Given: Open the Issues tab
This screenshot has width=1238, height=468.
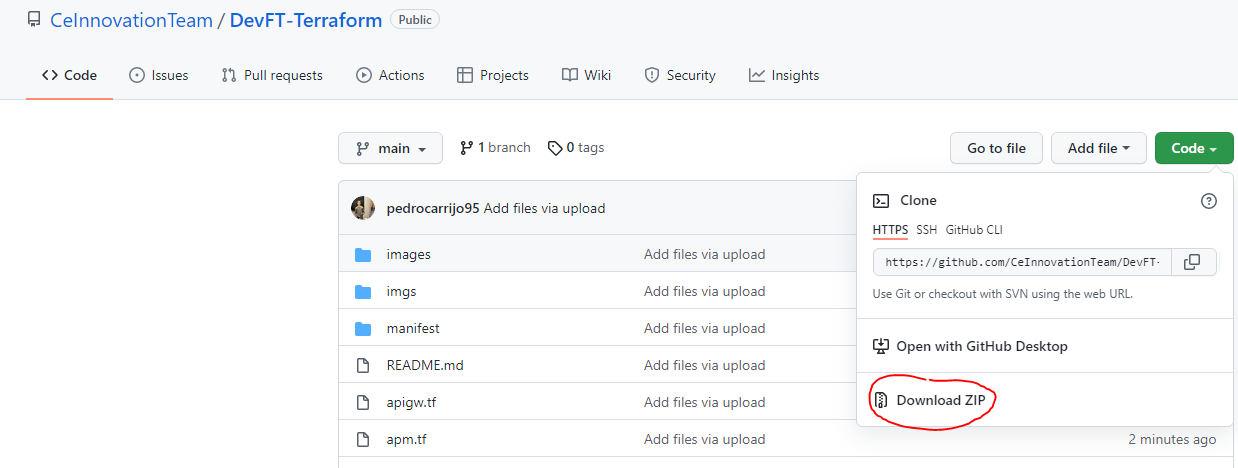Looking at the screenshot, I should [x=159, y=75].
